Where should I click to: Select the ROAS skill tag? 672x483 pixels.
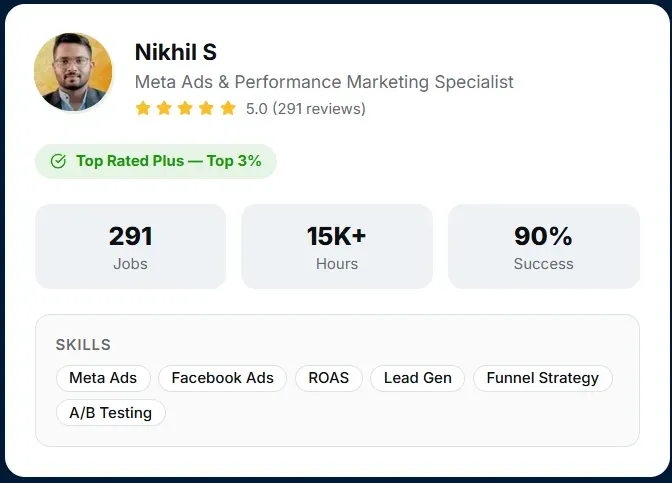pos(329,378)
